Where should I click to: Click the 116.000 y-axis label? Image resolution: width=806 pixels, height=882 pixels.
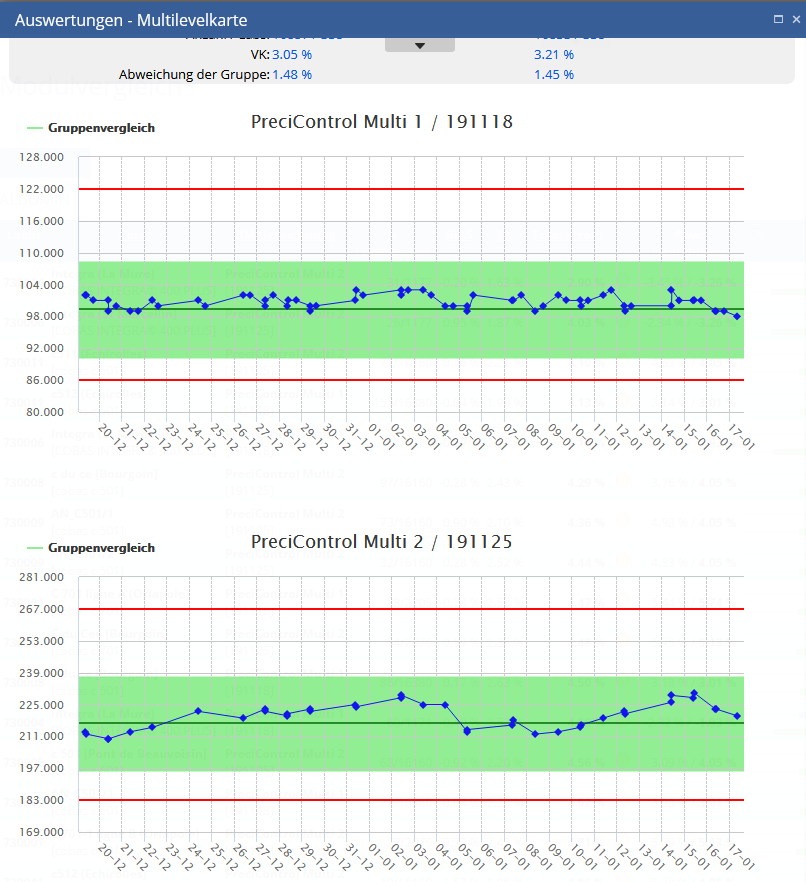pos(42,221)
